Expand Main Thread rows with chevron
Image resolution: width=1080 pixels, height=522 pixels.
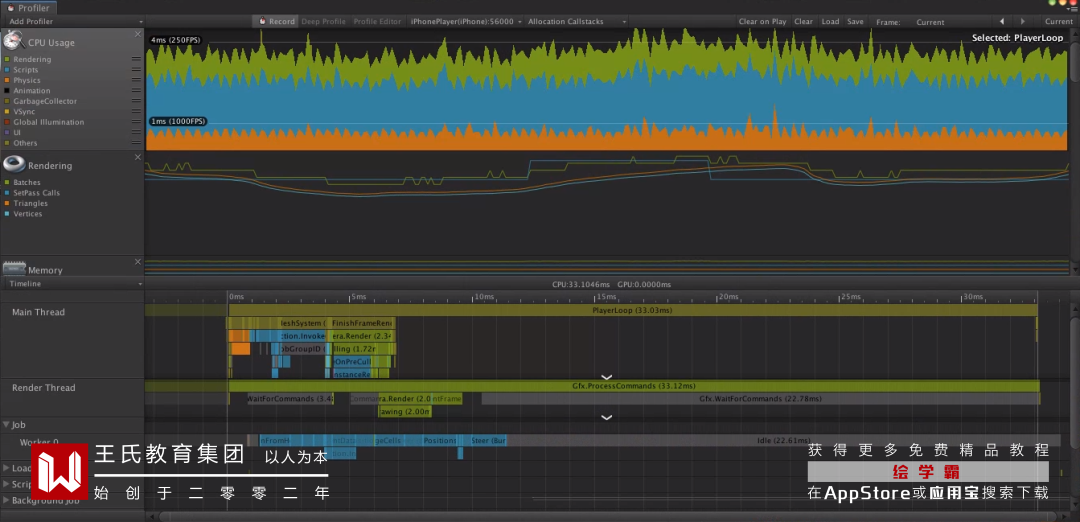click(607, 377)
